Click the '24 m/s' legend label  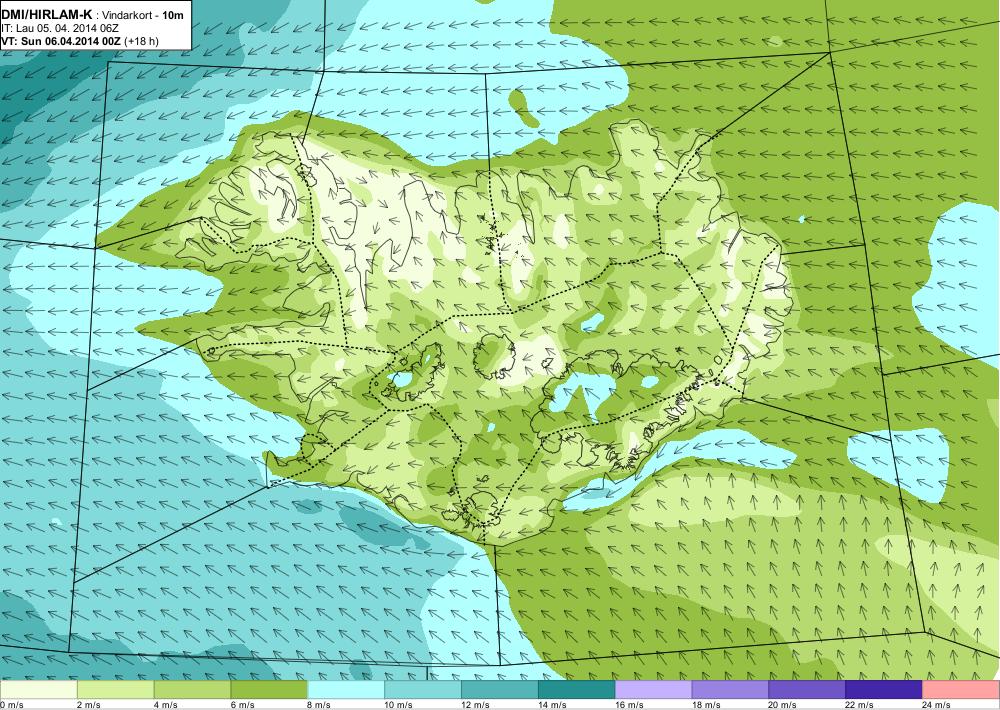(x=937, y=705)
